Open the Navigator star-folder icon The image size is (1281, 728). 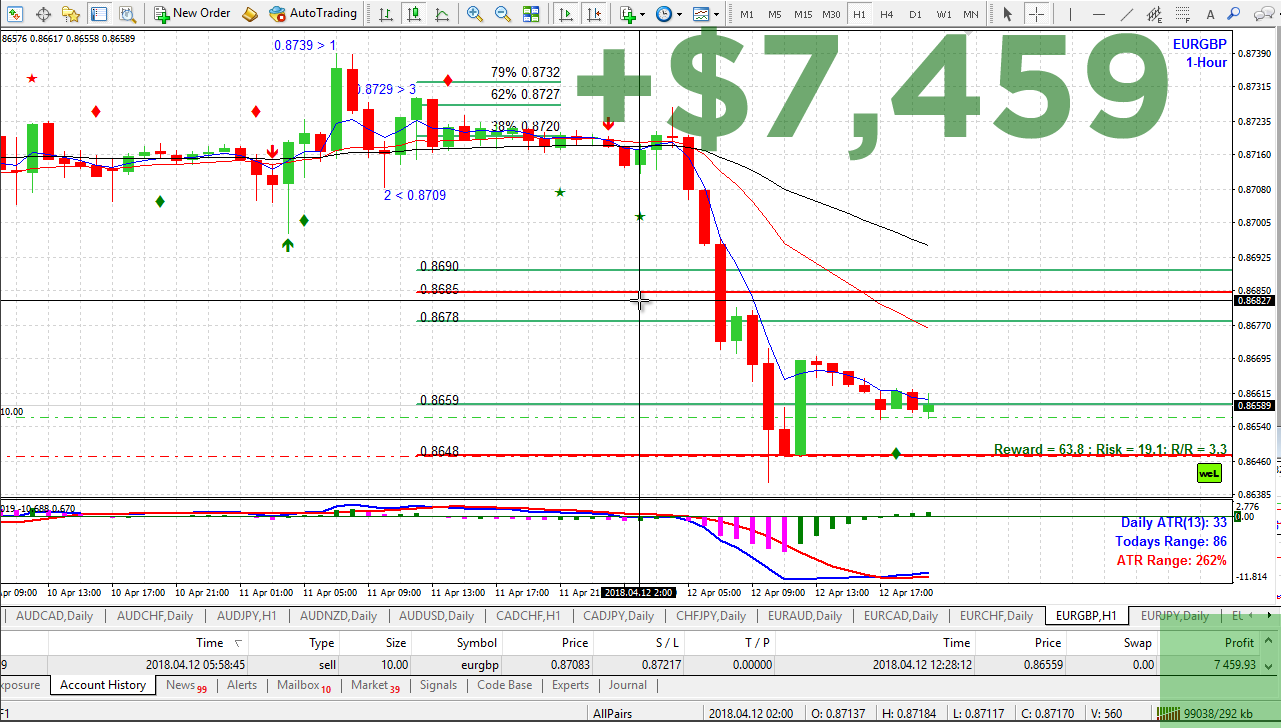[x=71, y=14]
